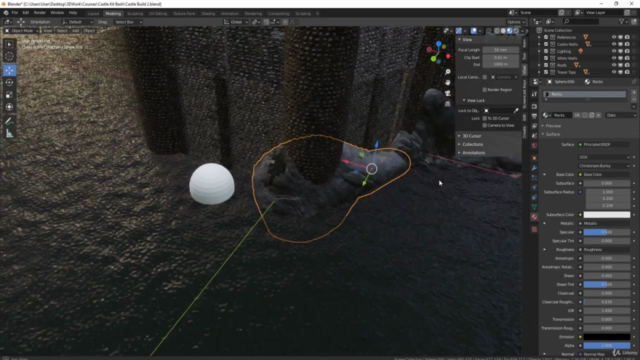Image resolution: width=640 pixels, height=360 pixels.
Task: Hide the Lighting collection eye icon
Action: point(614,51)
